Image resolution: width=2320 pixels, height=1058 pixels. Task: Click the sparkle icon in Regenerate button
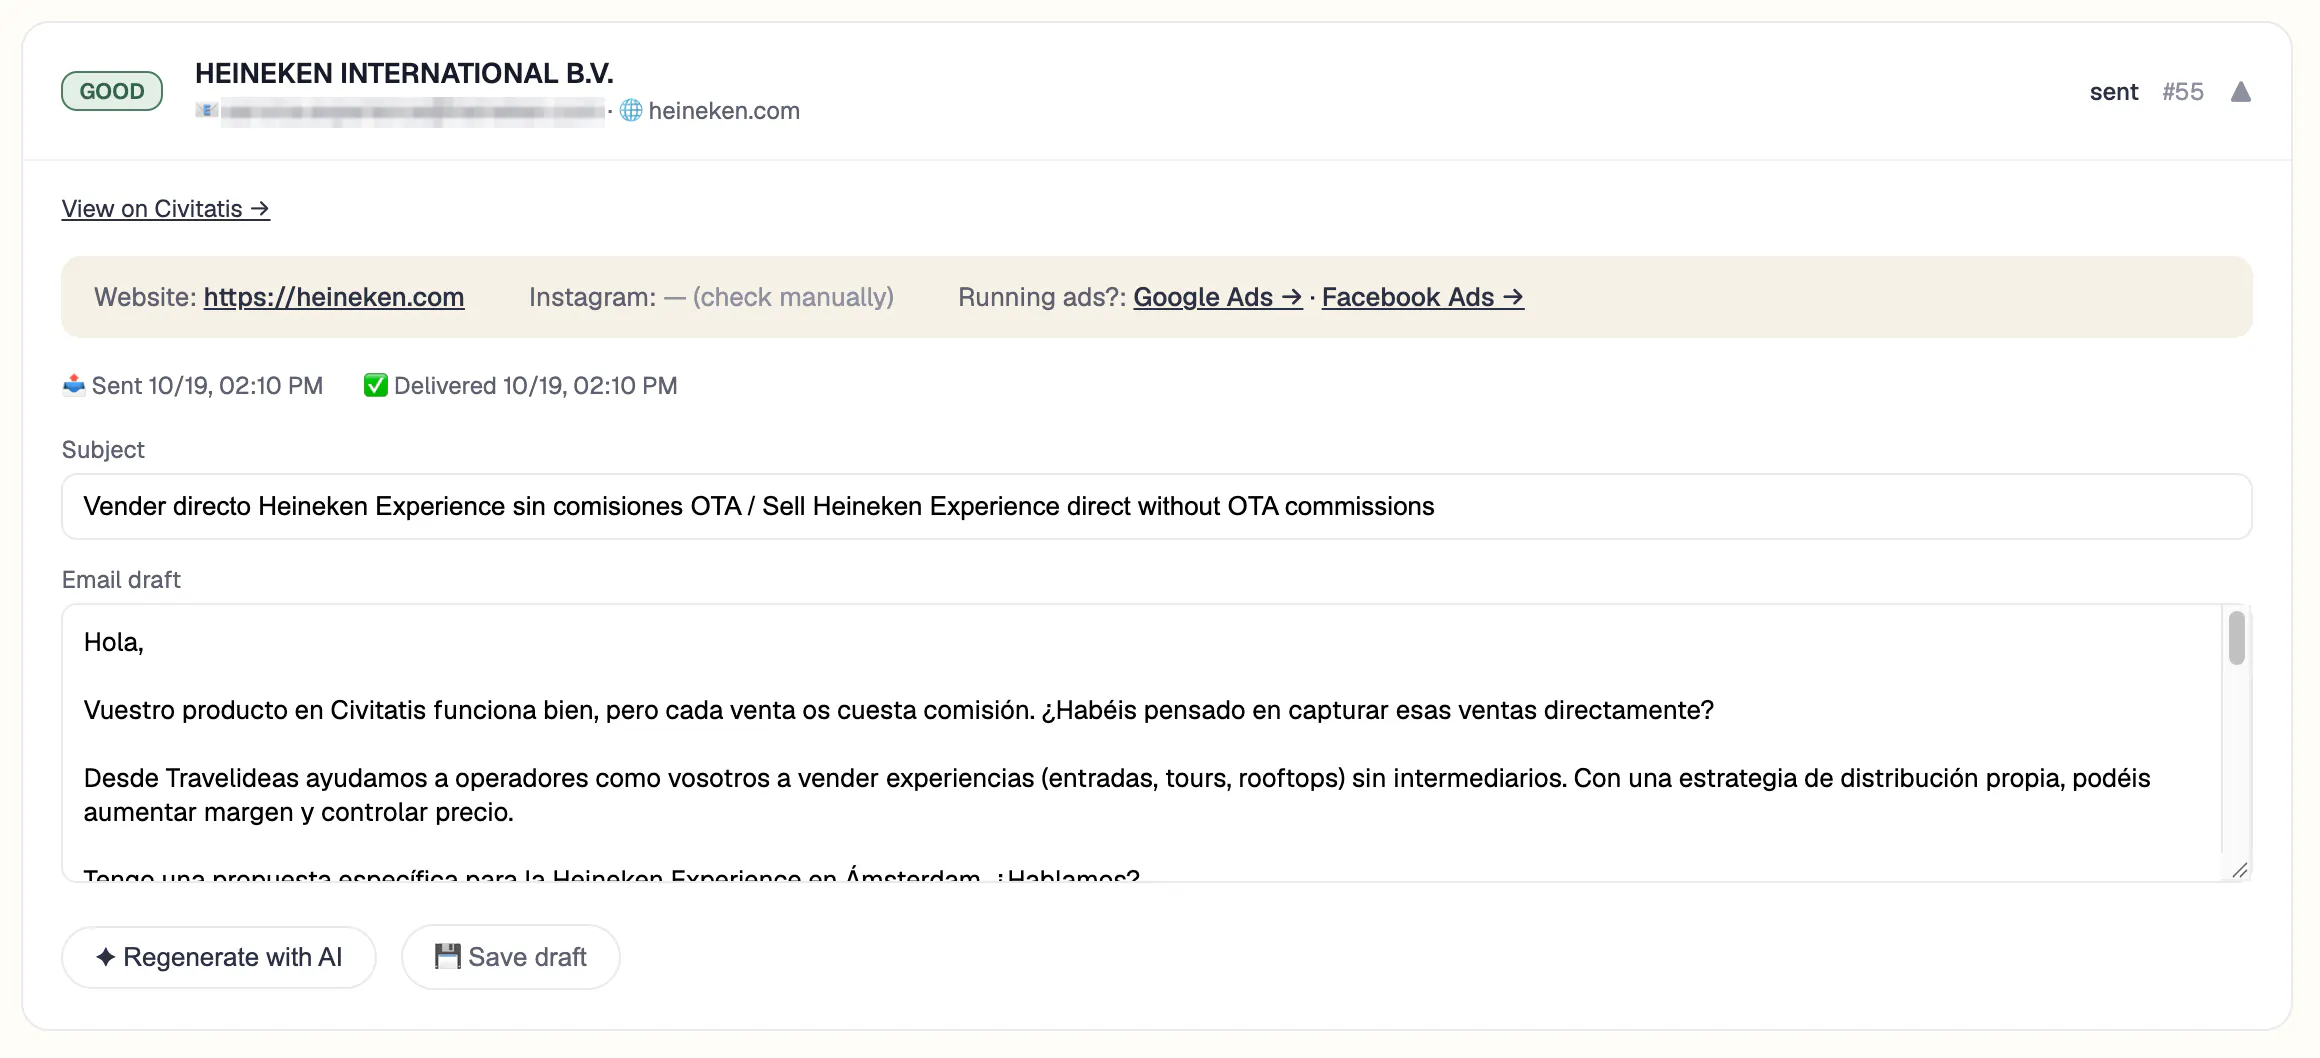click(x=105, y=957)
